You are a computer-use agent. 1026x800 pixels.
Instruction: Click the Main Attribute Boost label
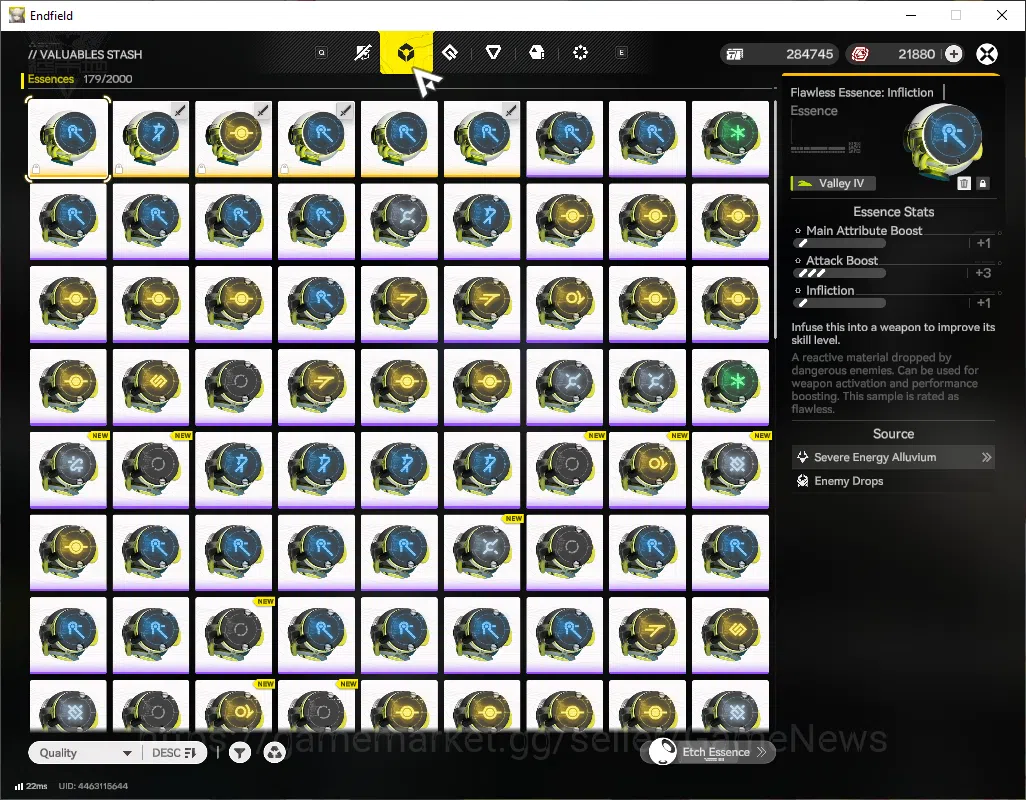tap(864, 230)
